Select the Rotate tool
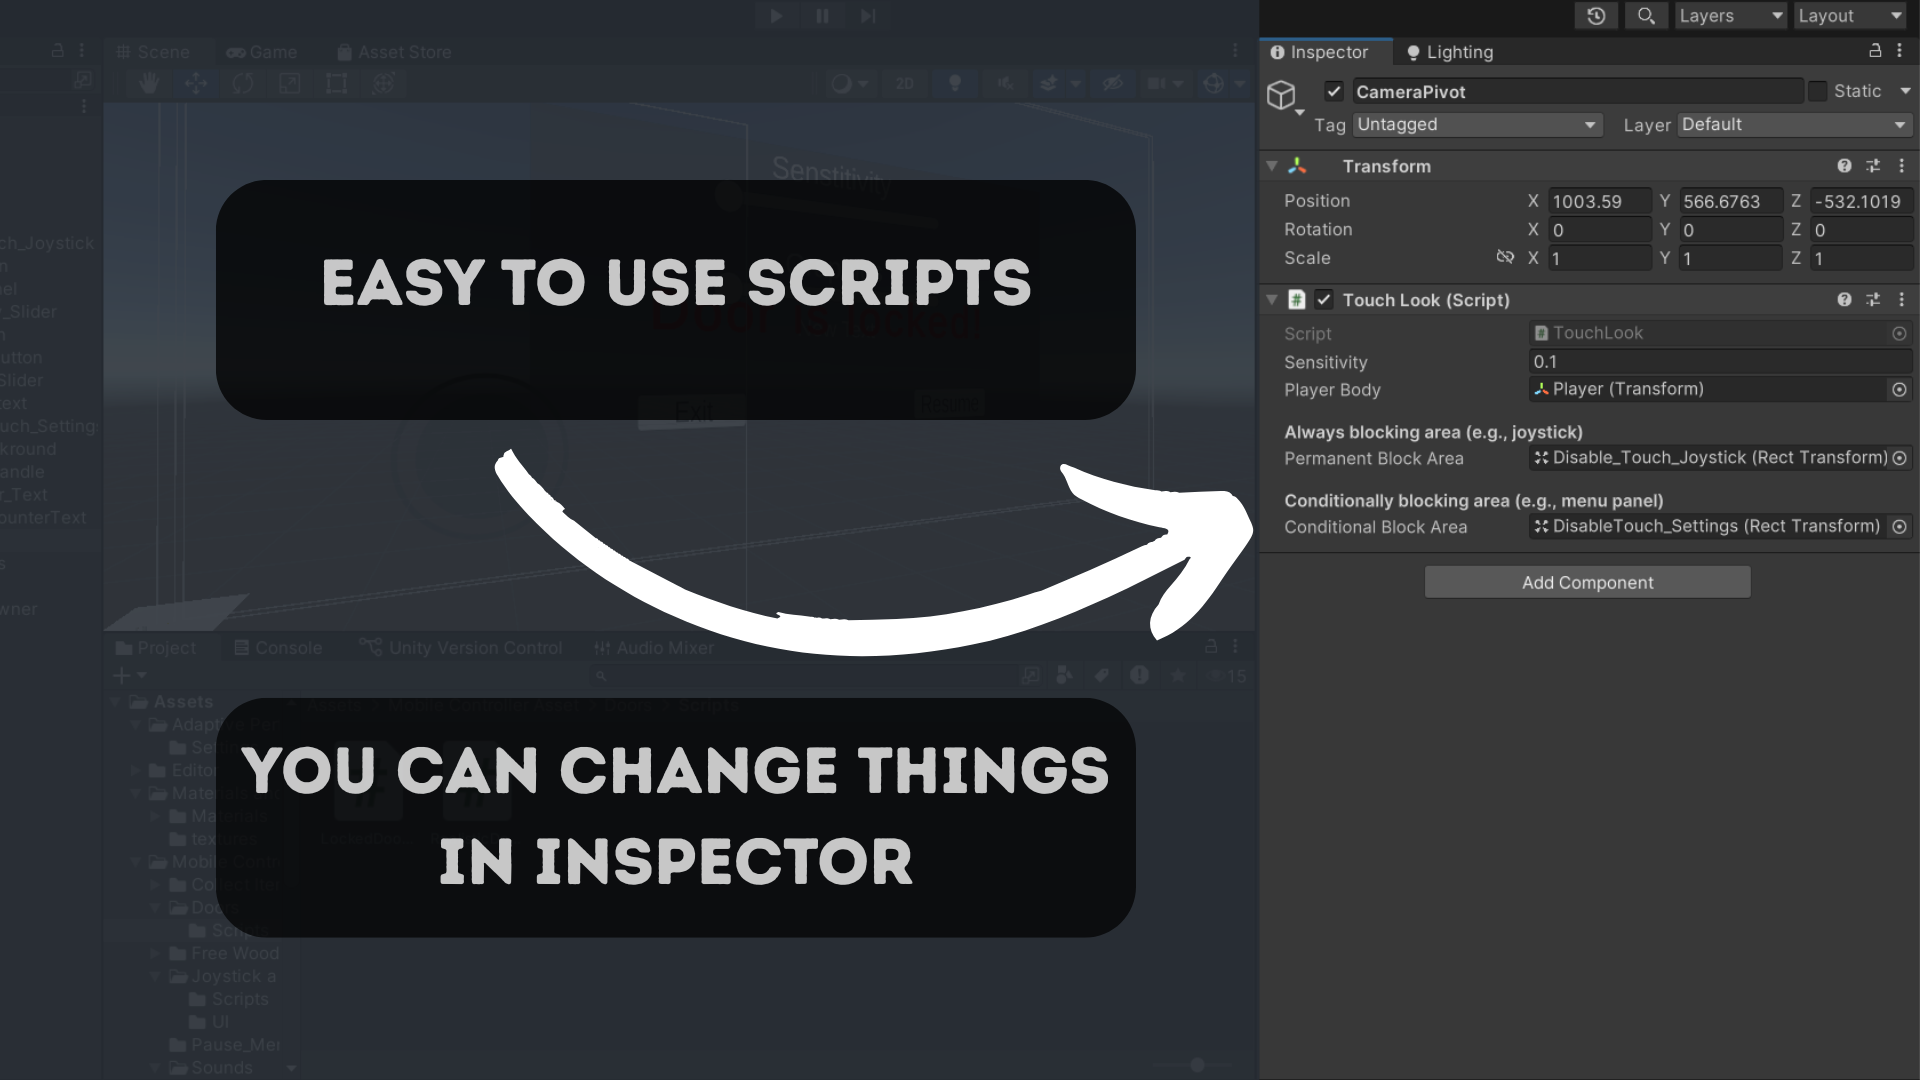The height and width of the screenshot is (1080, 1920). [243, 84]
